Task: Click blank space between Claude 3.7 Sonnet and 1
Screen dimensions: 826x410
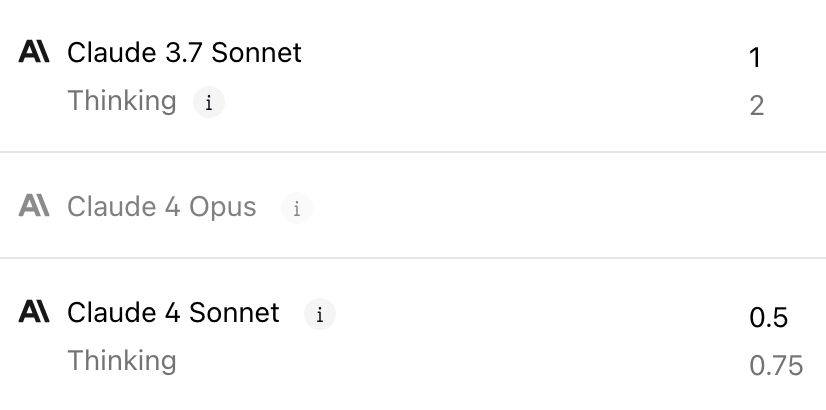Action: tap(520, 55)
